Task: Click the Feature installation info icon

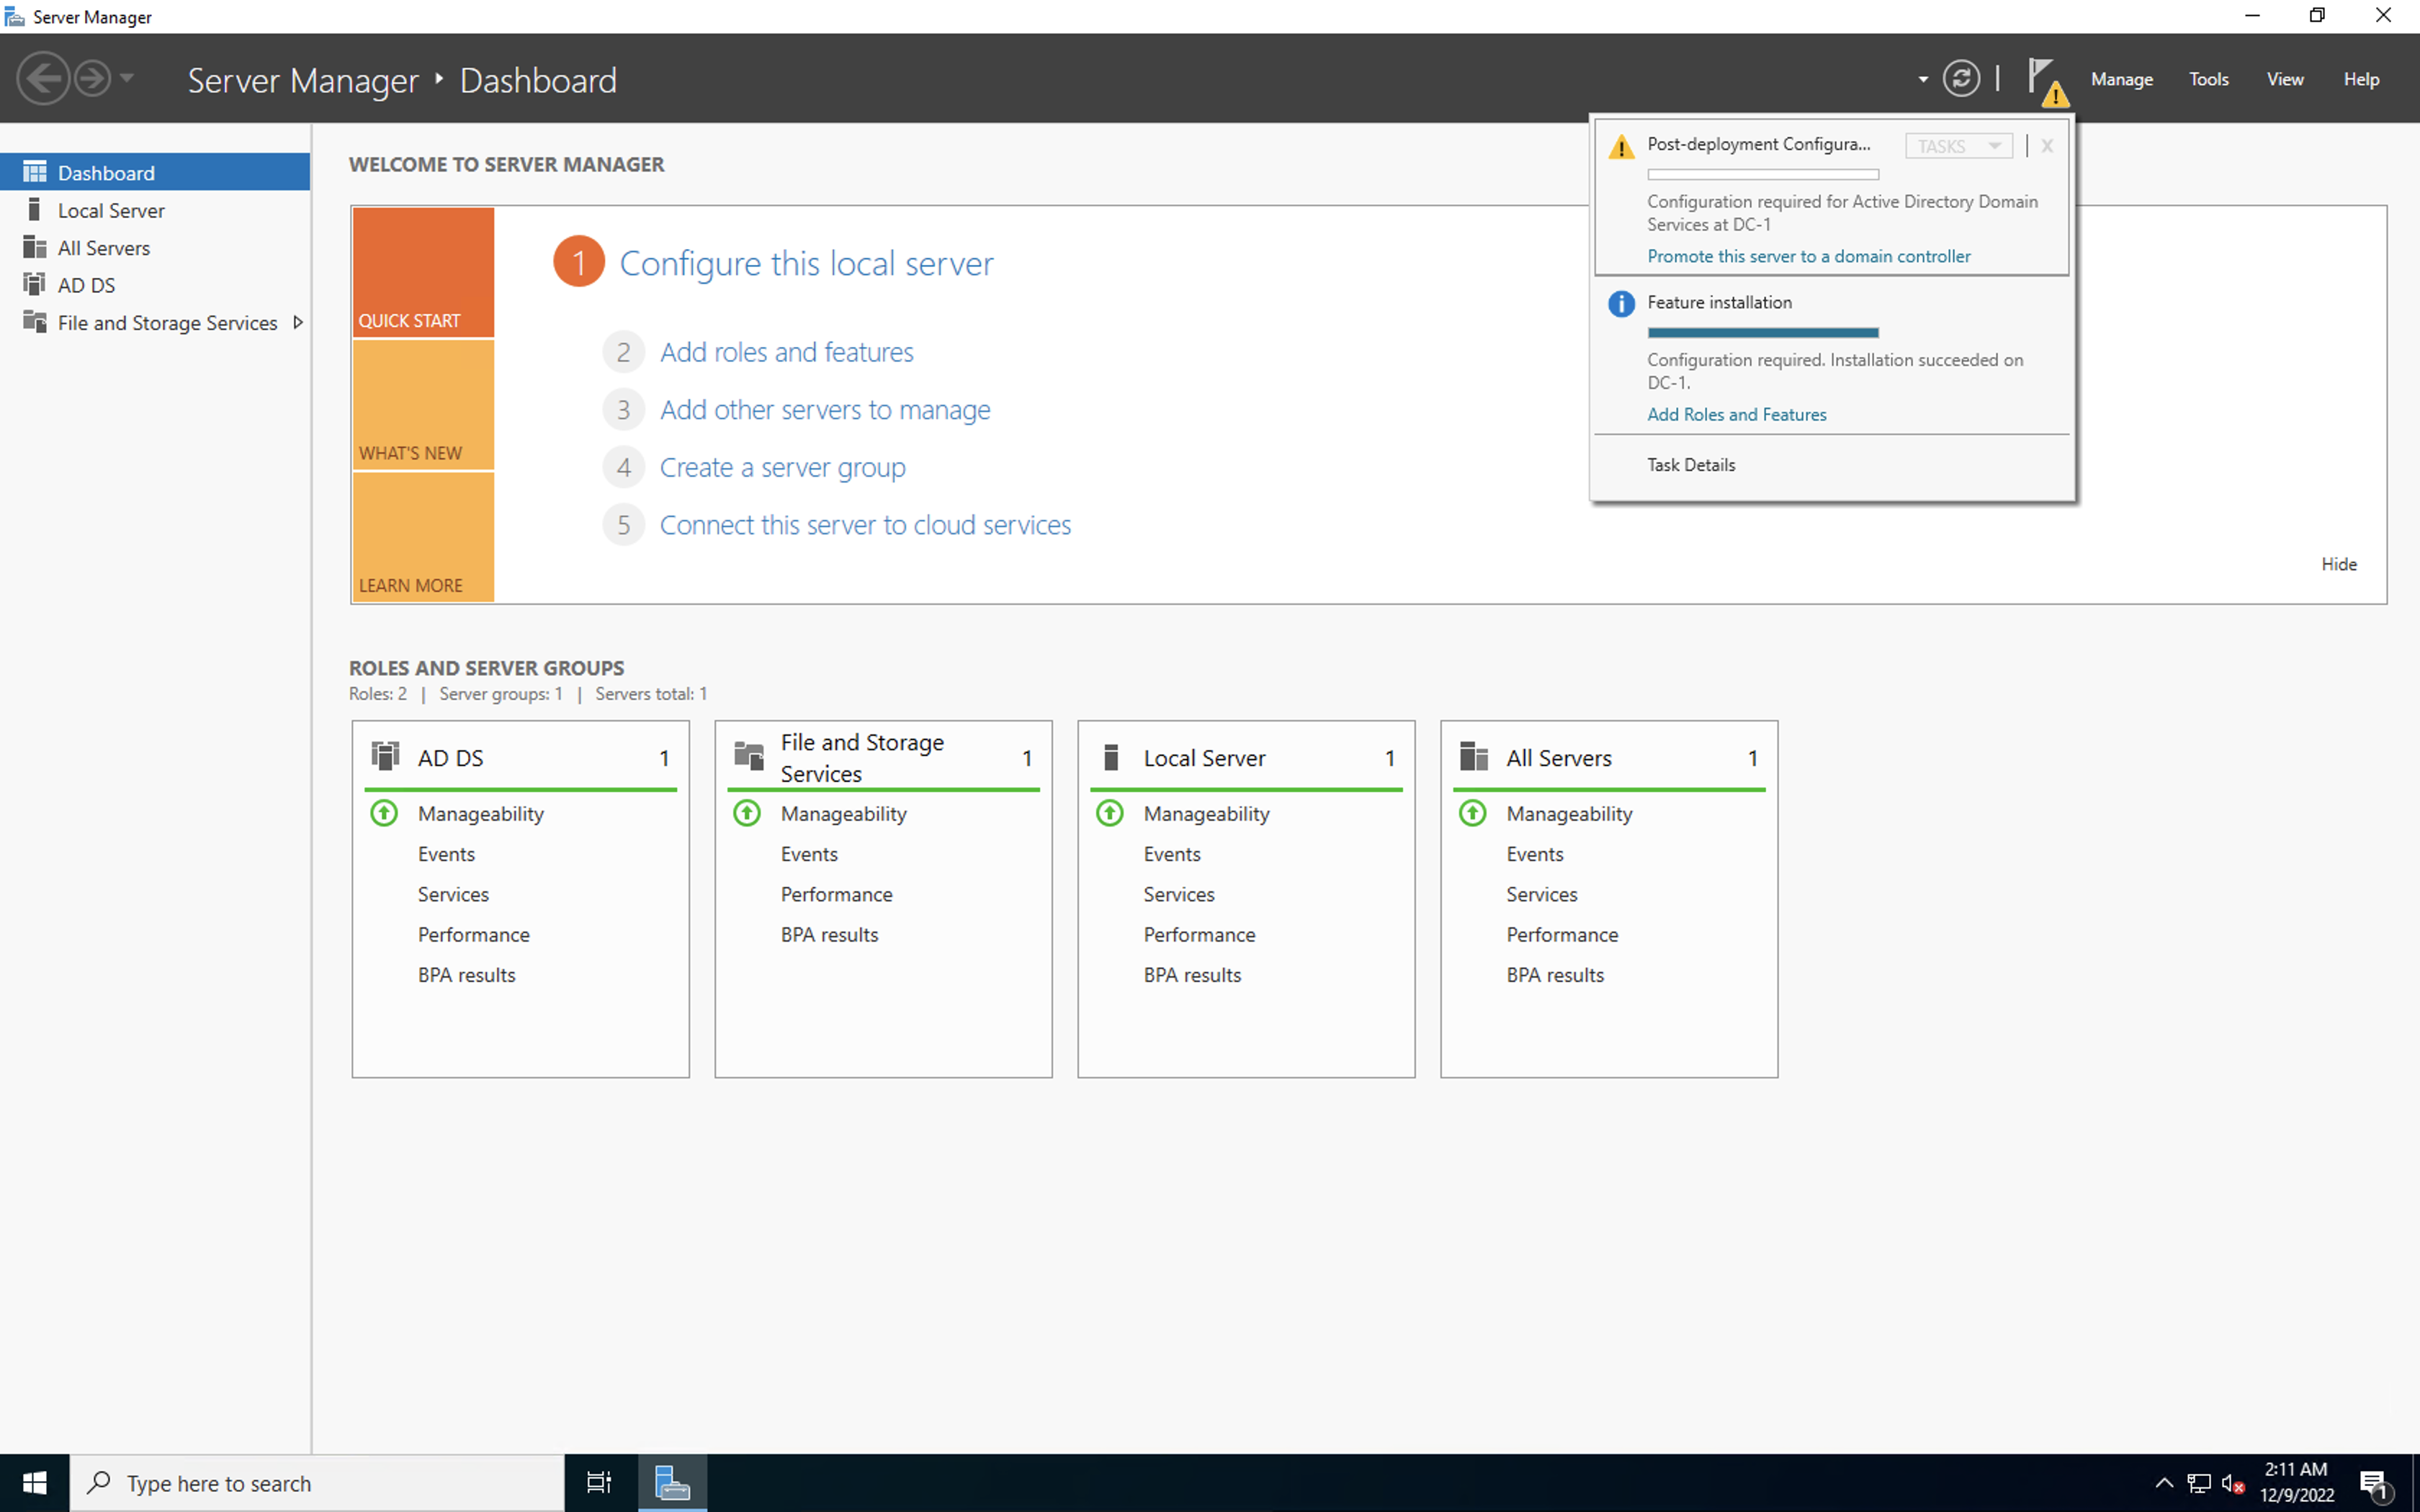Action: click(x=1621, y=304)
